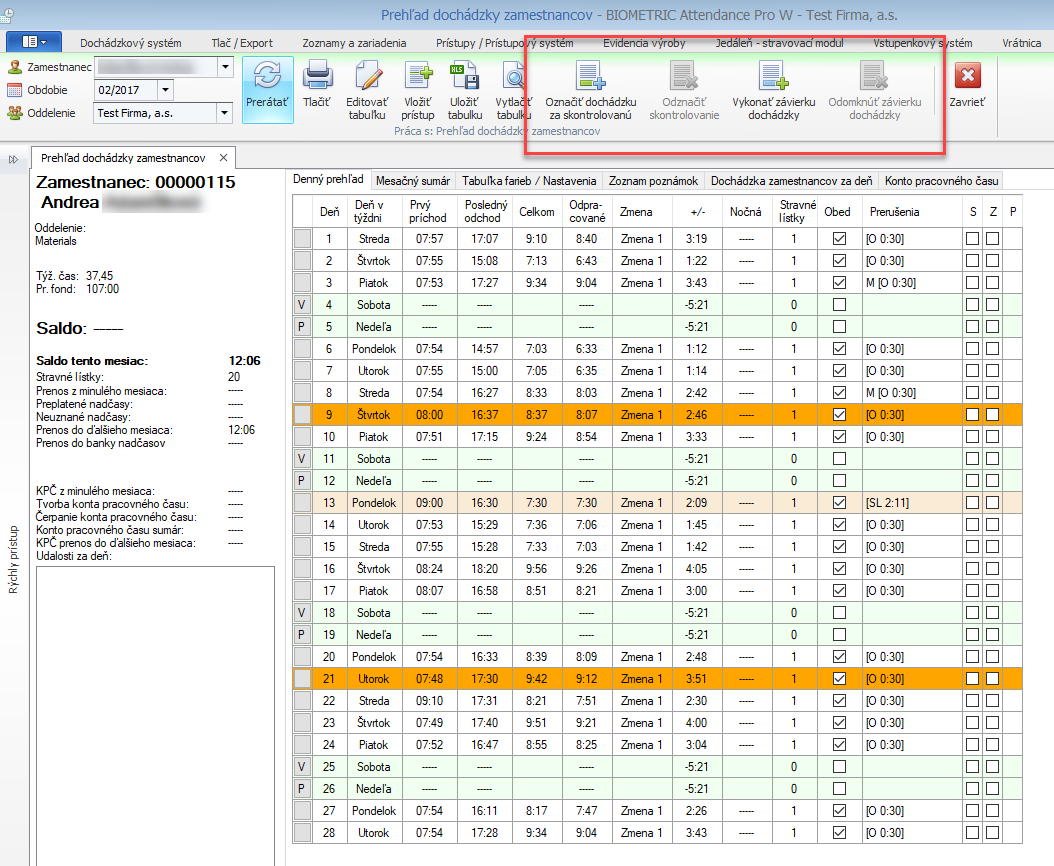Viewport: 1054px width, 866px height.
Task: Click Uložiť tabuľku XLS icon
Action: click(x=464, y=75)
